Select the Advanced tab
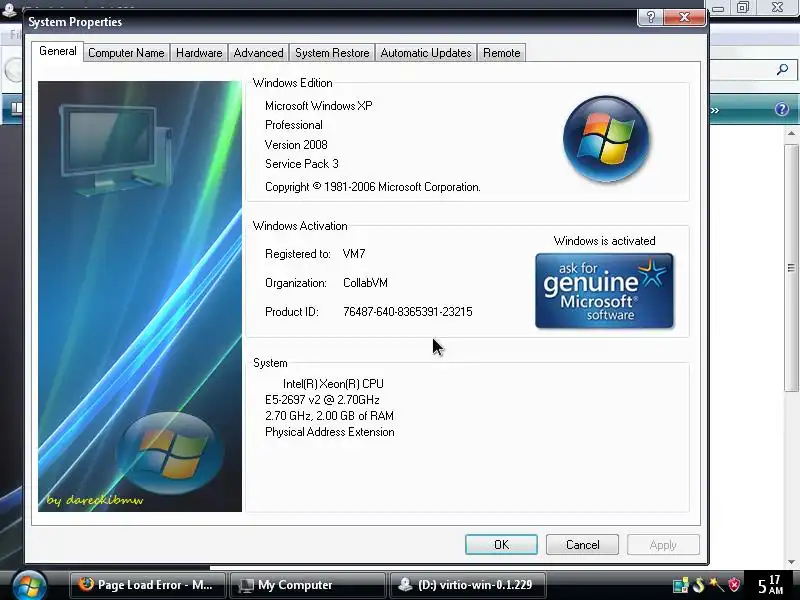This screenshot has height=600, width=800. coord(258,53)
